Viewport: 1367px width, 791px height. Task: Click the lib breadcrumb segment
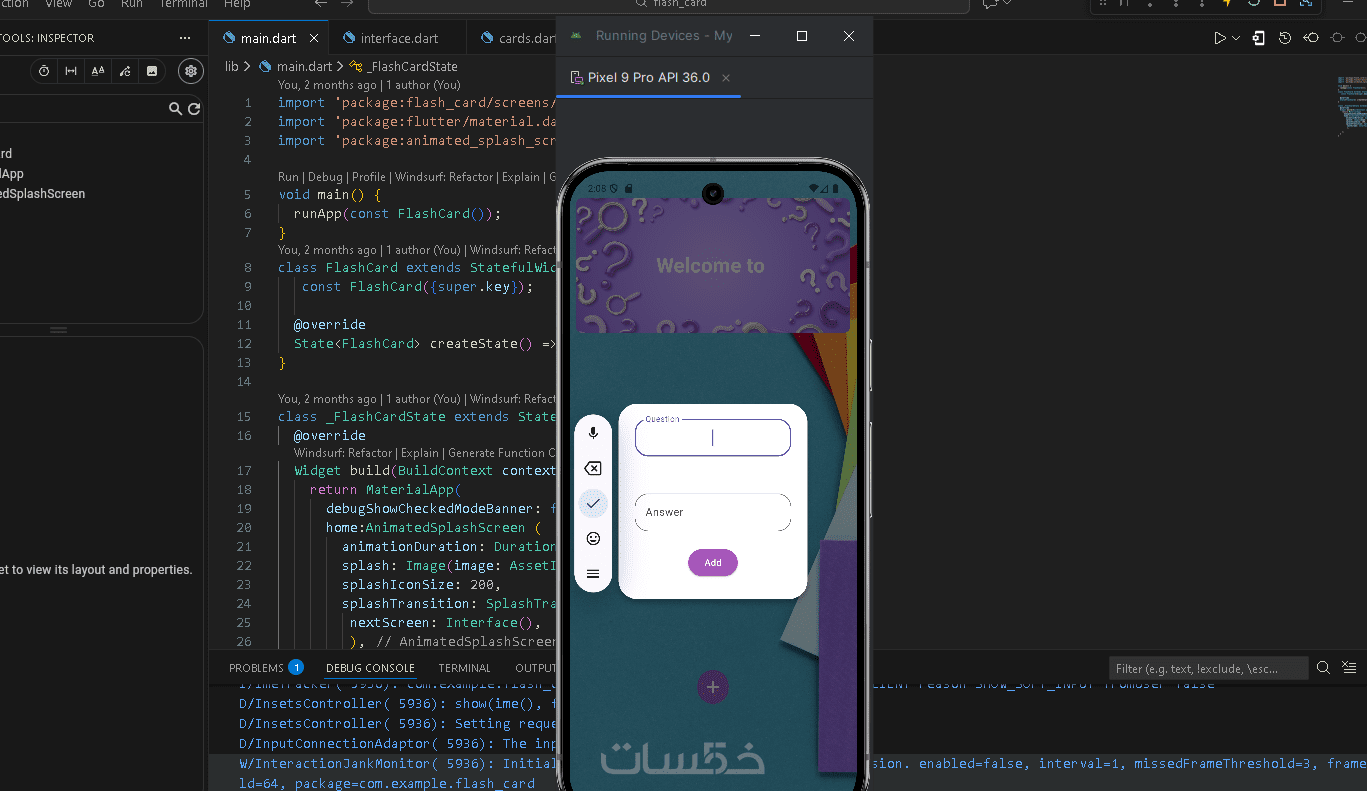[x=231, y=67]
